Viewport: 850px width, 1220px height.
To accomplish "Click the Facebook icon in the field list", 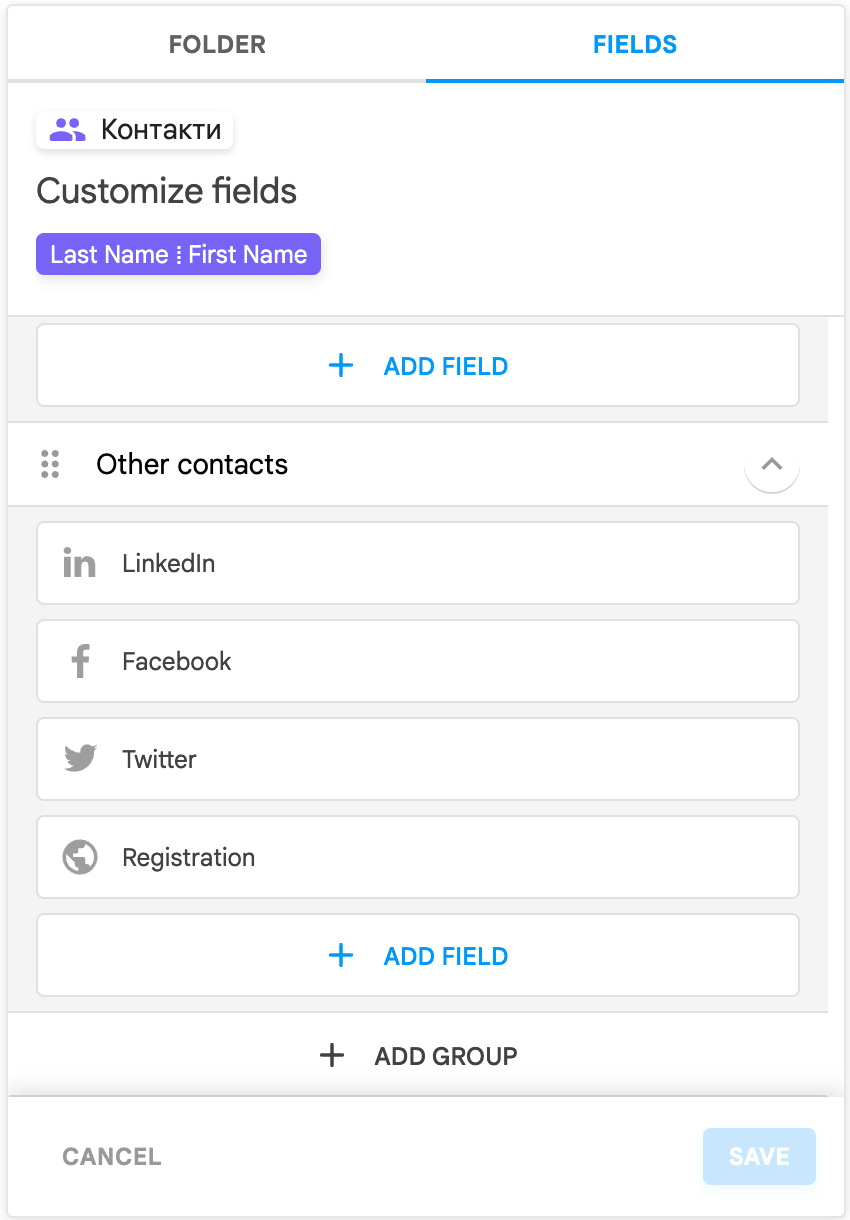I will (x=79, y=661).
